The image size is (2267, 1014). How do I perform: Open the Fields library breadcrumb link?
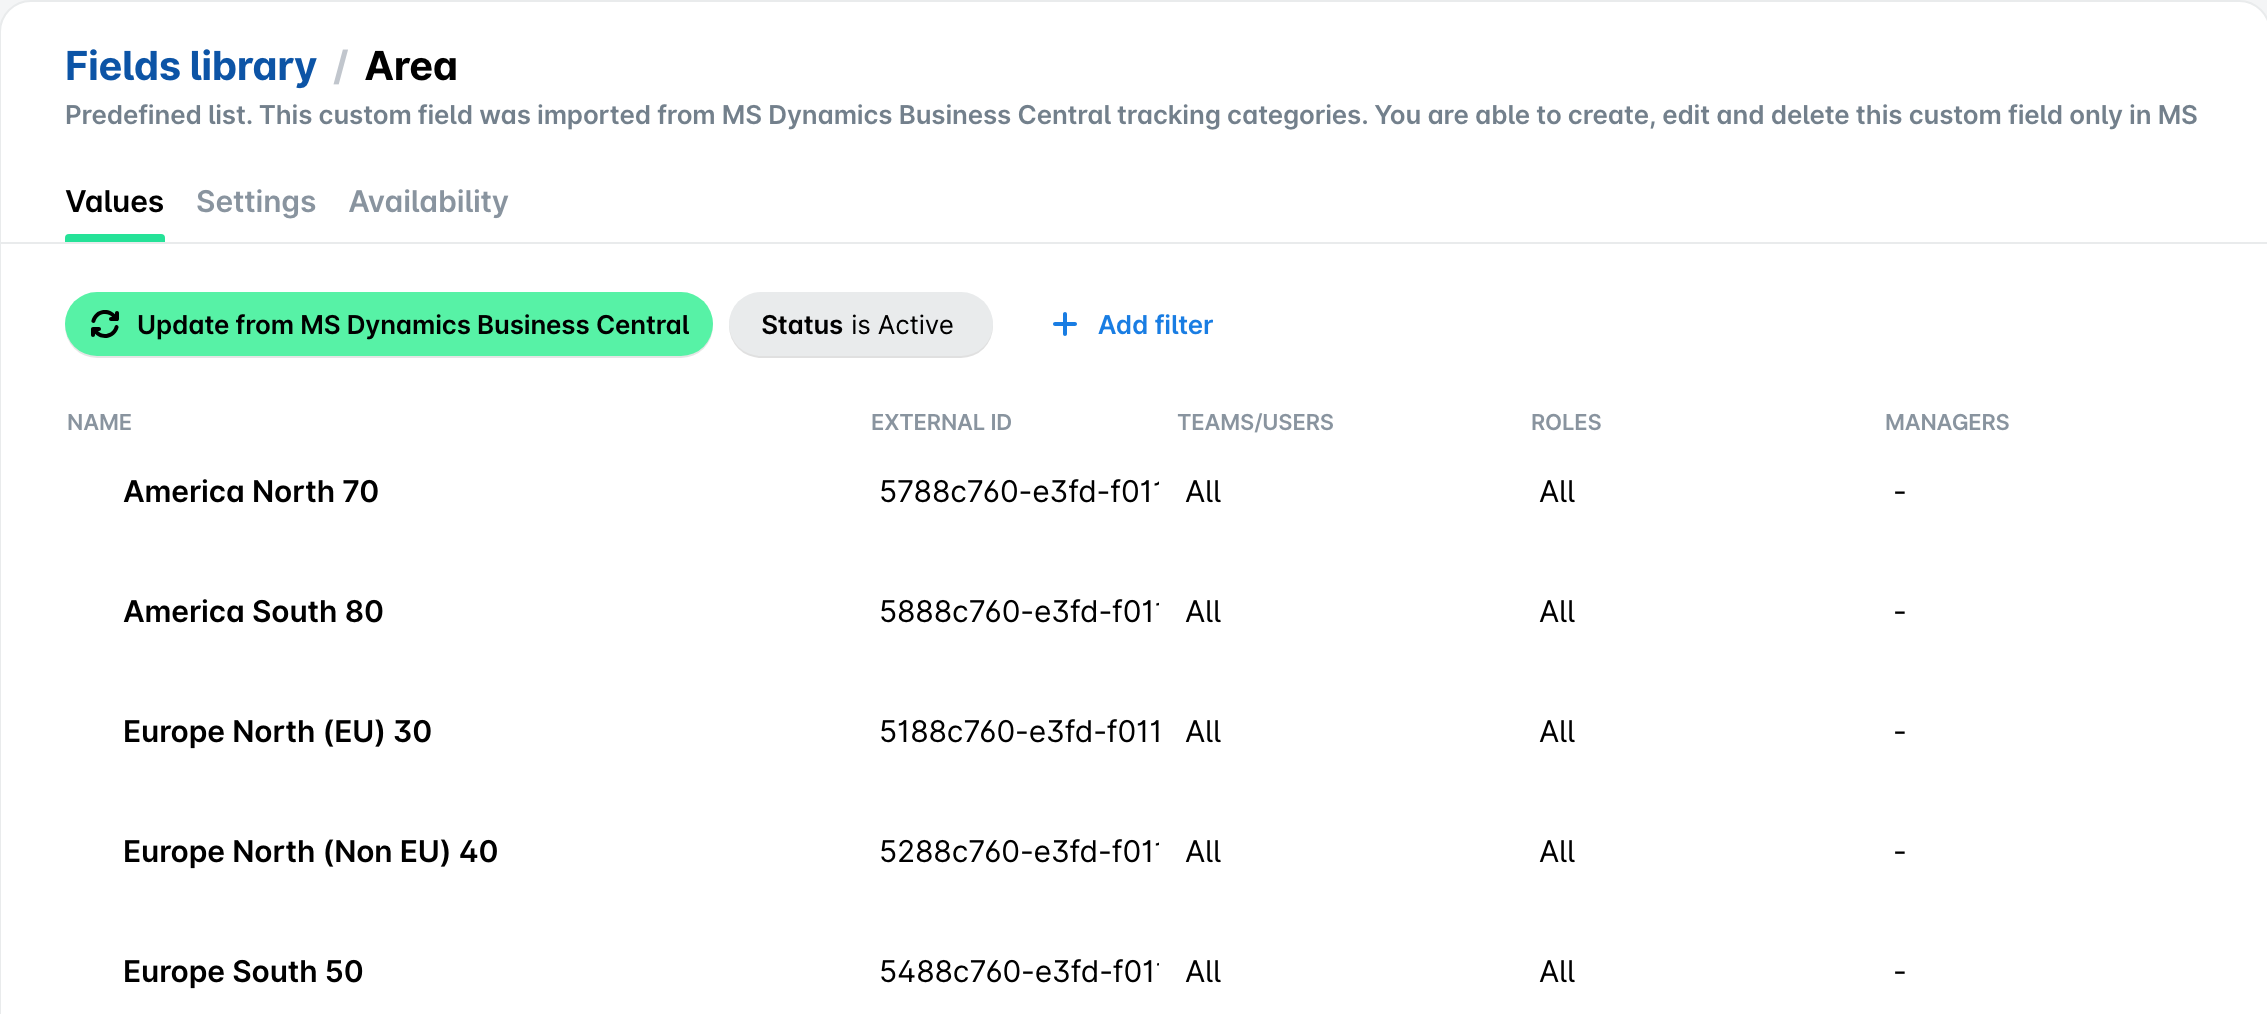click(191, 66)
